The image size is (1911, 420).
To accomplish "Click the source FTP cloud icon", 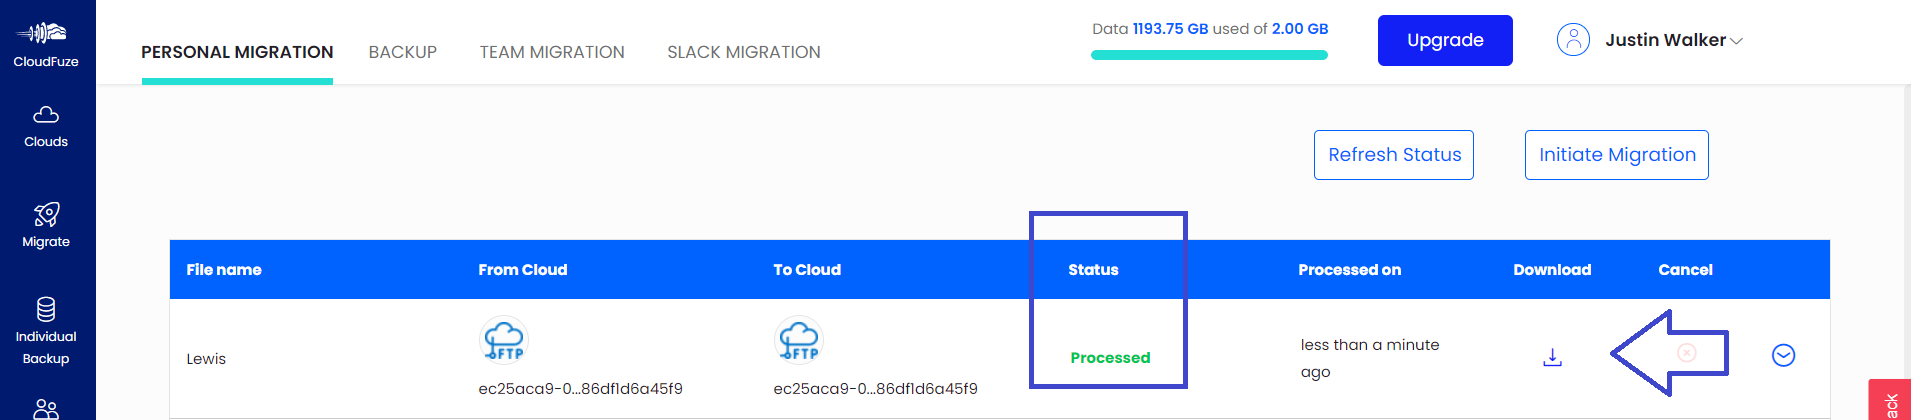I will coord(504,340).
